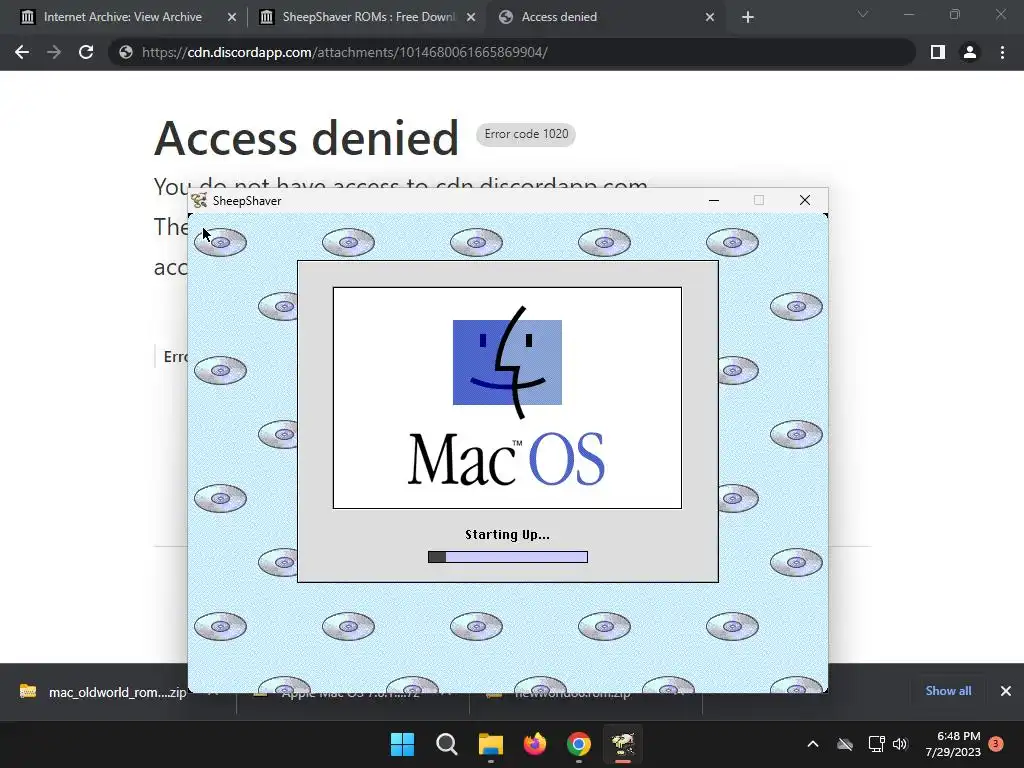Image resolution: width=1024 pixels, height=768 pixels.
Task: Open Chrome's three-dot menu
Action: tap(1002, 52)
